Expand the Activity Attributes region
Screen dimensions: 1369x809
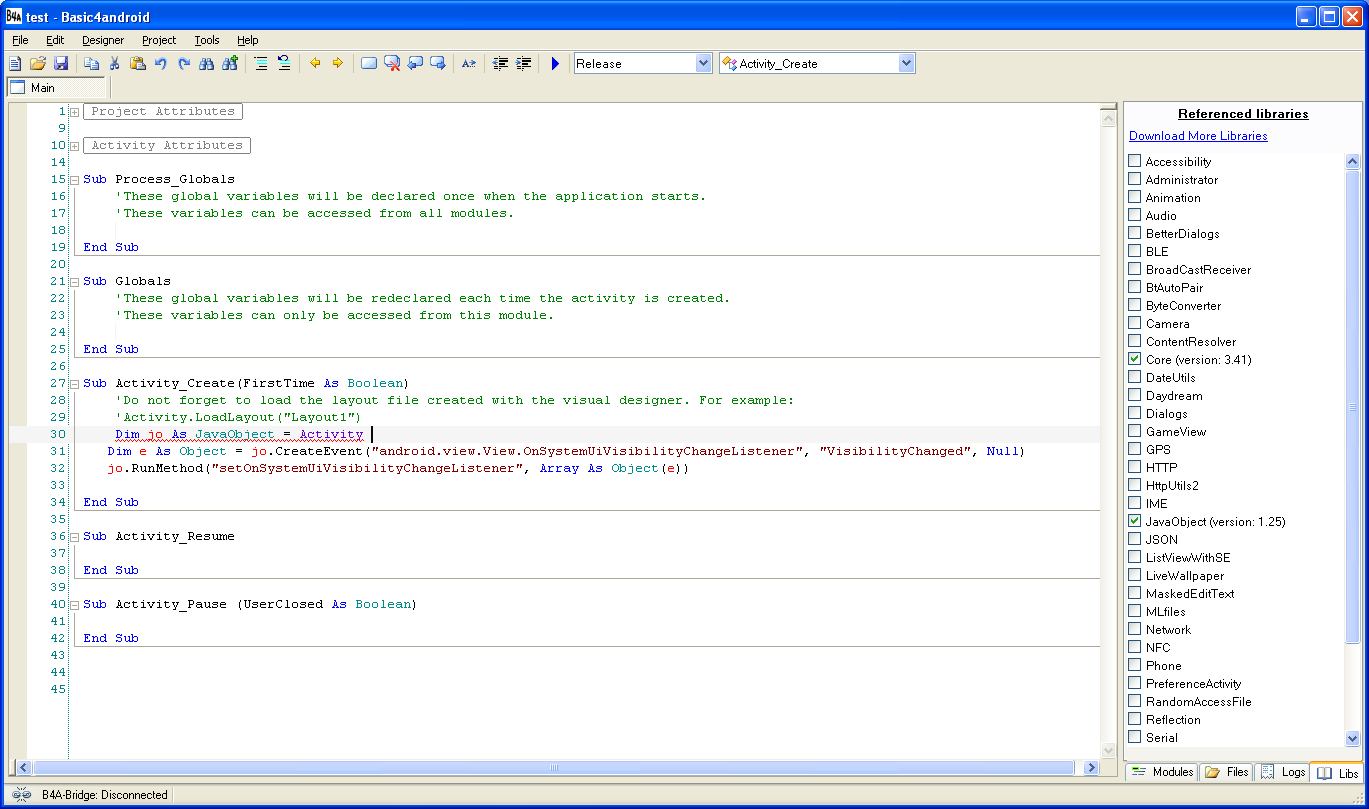(75, 146)
